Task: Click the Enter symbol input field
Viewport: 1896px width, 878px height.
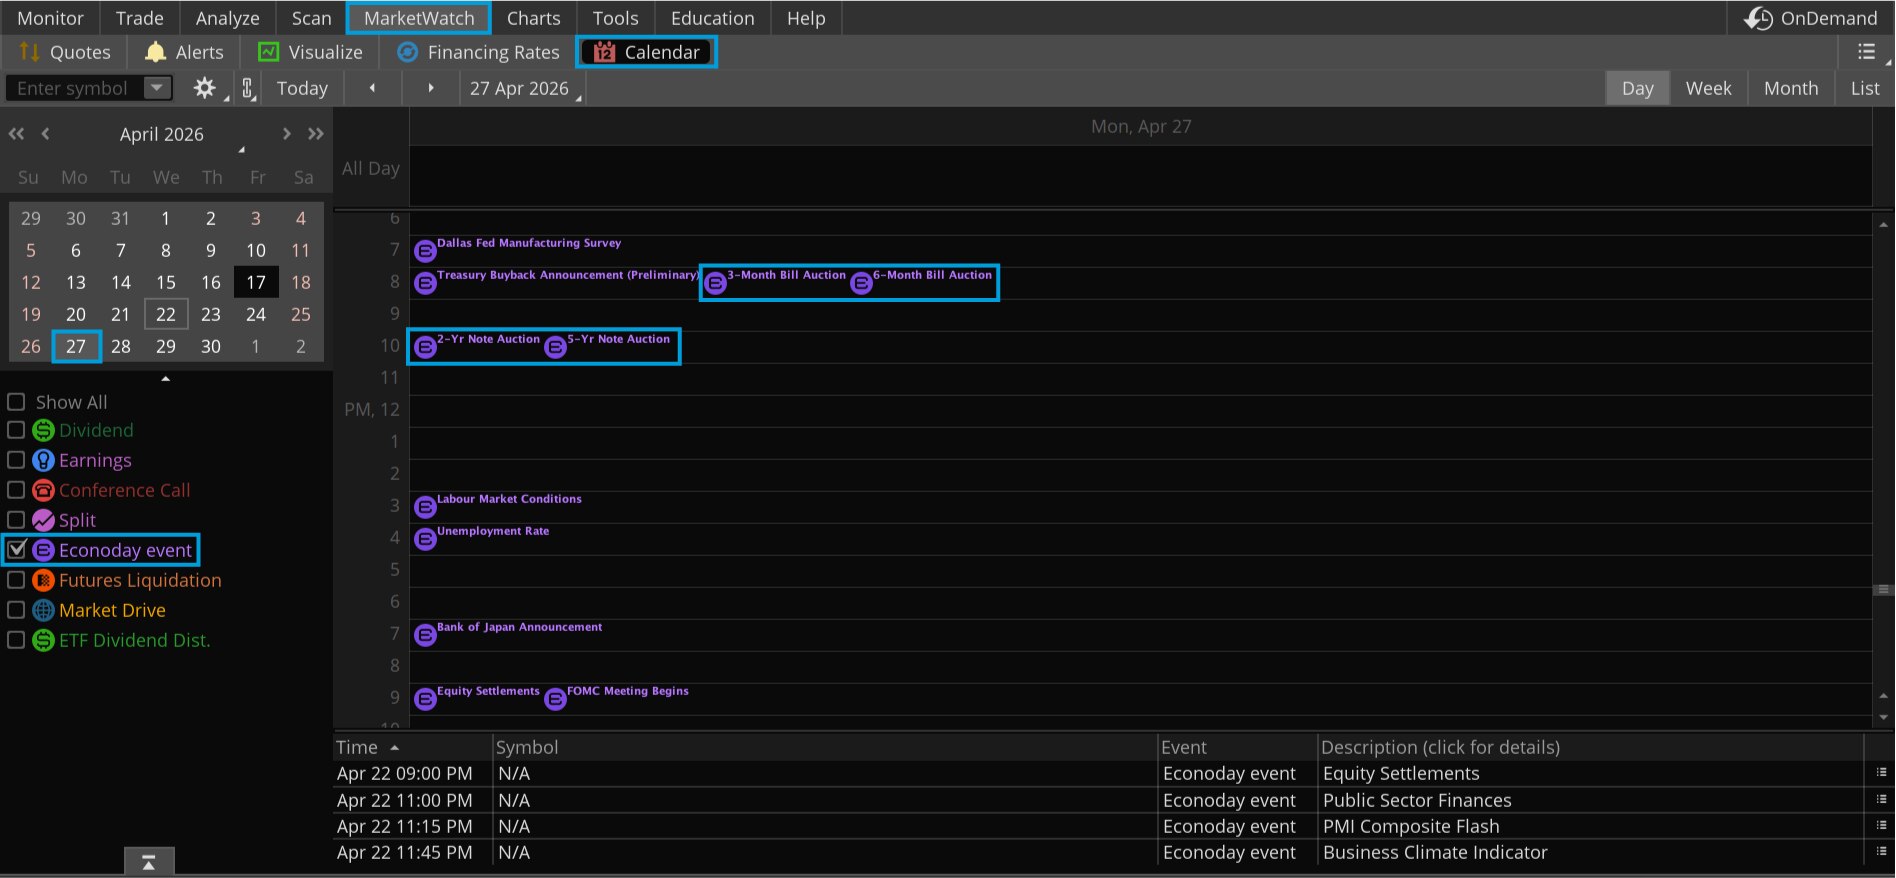Action: pos(73,88)
